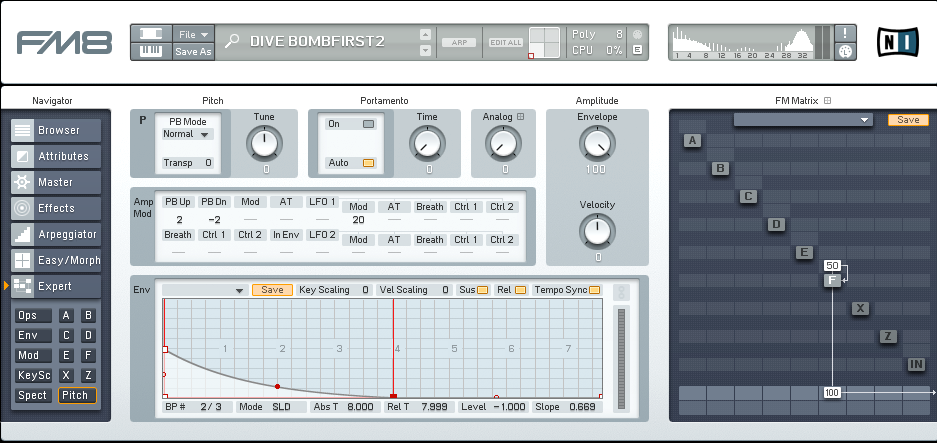The image size is (937, 443).
Task: Switch to the Ops expert tab
Action: (x=33, y=316)
